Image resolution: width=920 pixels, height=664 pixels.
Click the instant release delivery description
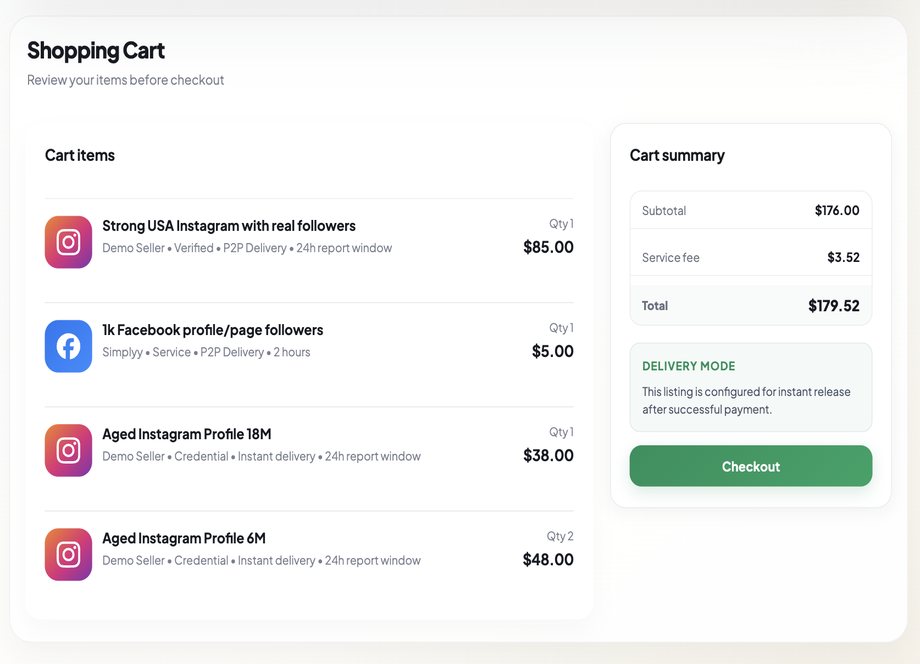[746, 401]
